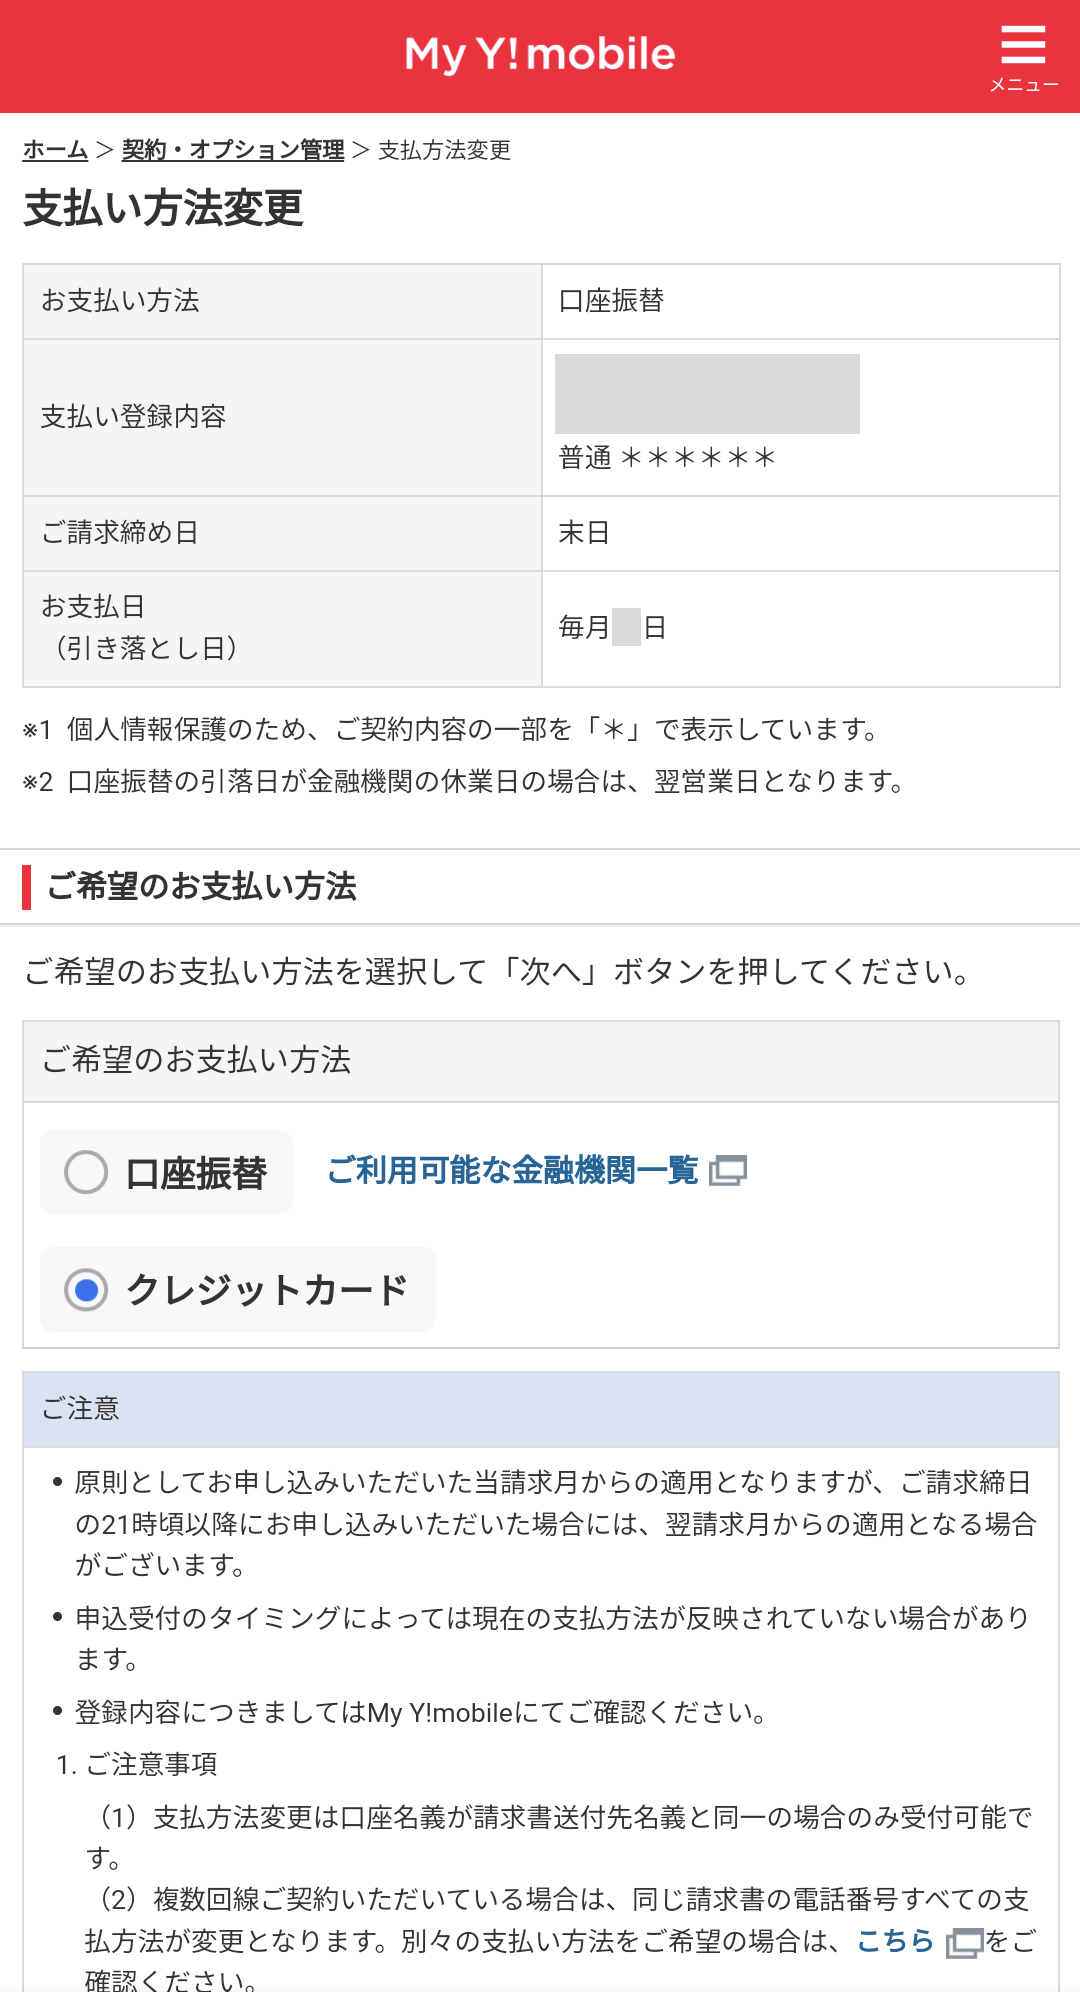Click new-window icon next to こちら
The width and height of the screenshot is (1080, 1992).
coord(964,1942)
